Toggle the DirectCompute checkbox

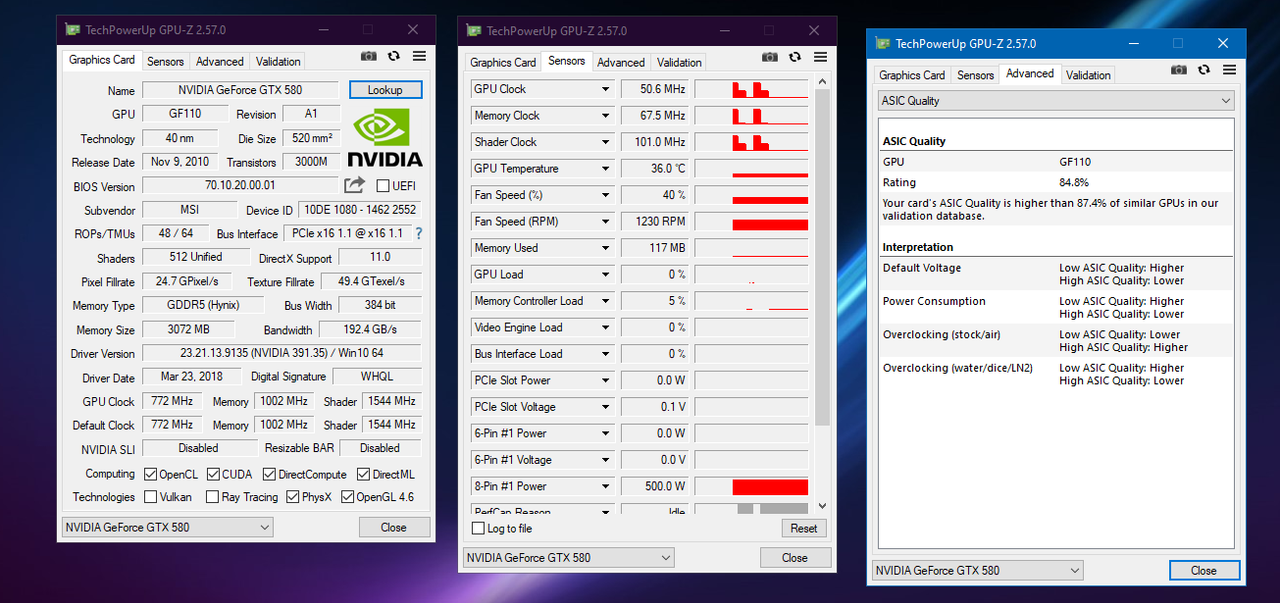[269, 474]
